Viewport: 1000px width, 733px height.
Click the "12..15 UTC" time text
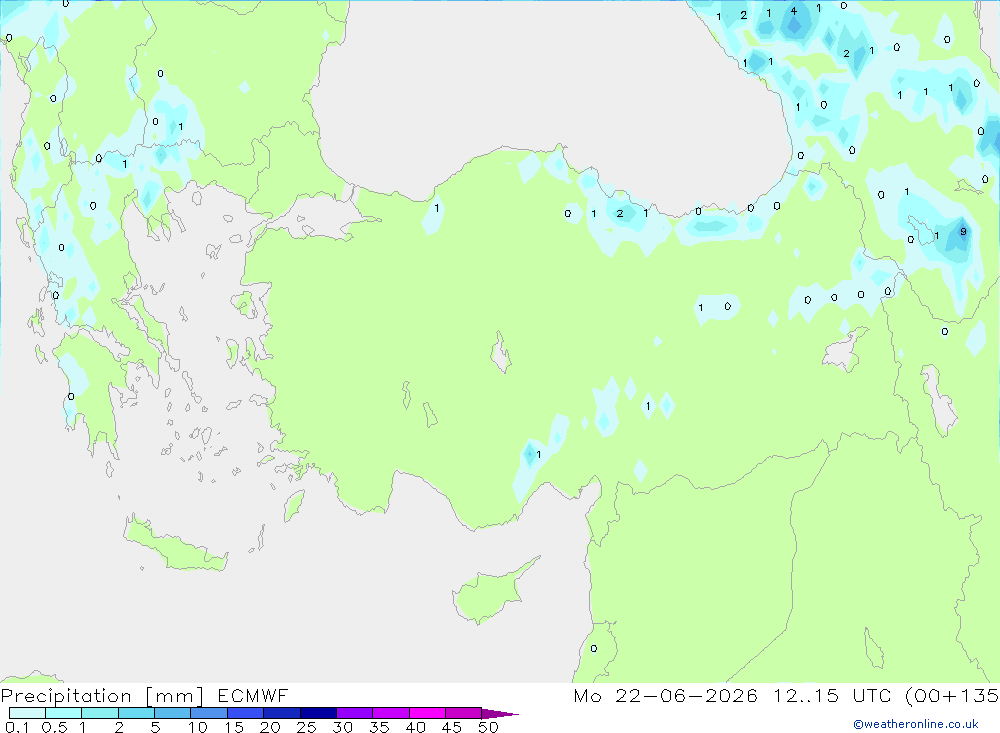click(x=834, y=696)
